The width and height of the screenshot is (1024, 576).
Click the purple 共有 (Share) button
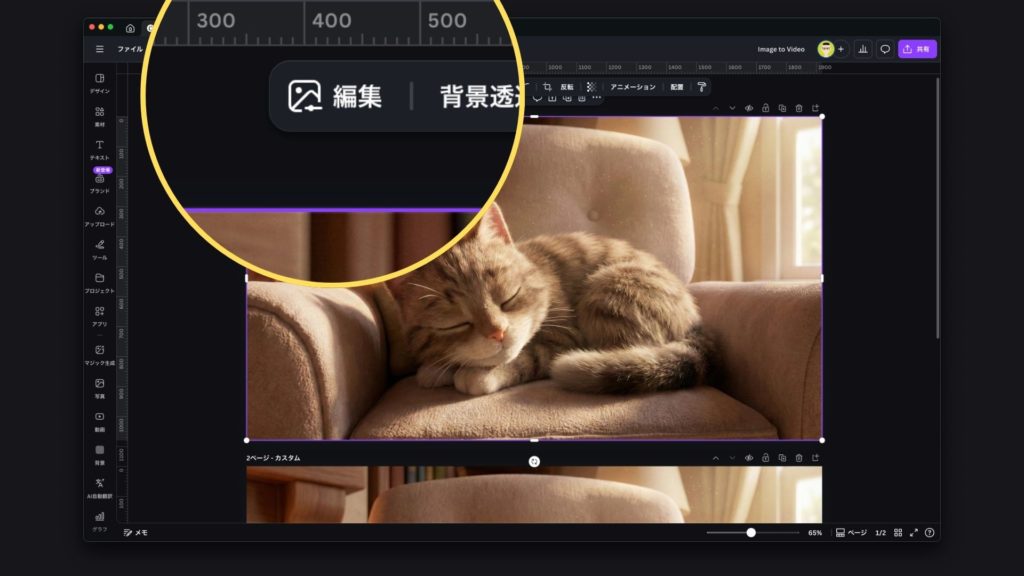[x=917, y=49]
